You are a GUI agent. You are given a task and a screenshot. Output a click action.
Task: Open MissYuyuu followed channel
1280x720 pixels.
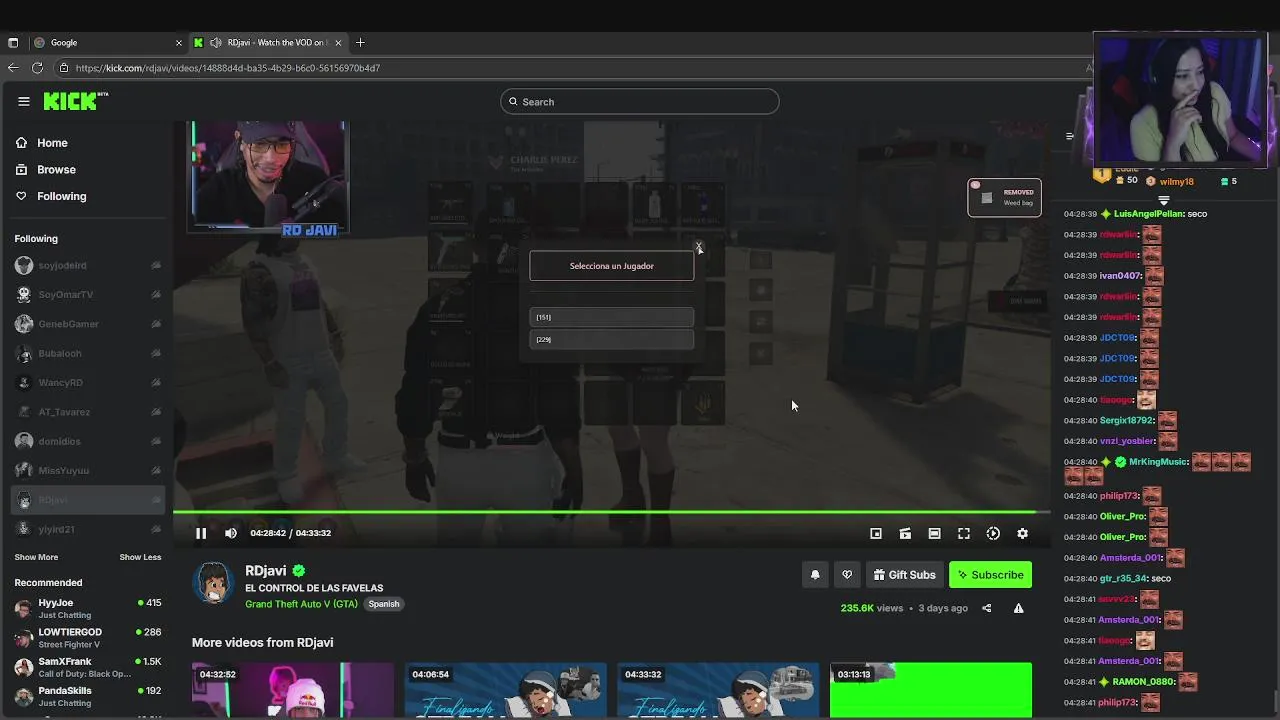coord(88,470)
